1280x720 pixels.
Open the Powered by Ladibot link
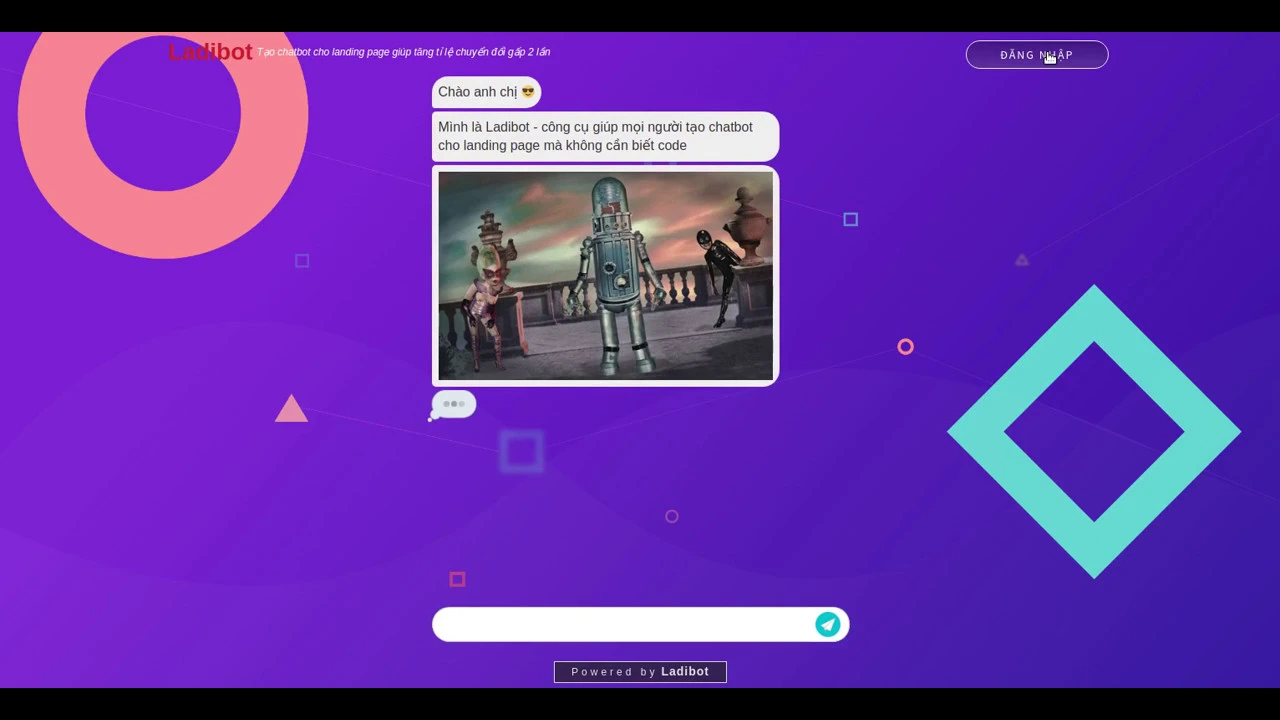click(x=640, y=672)
